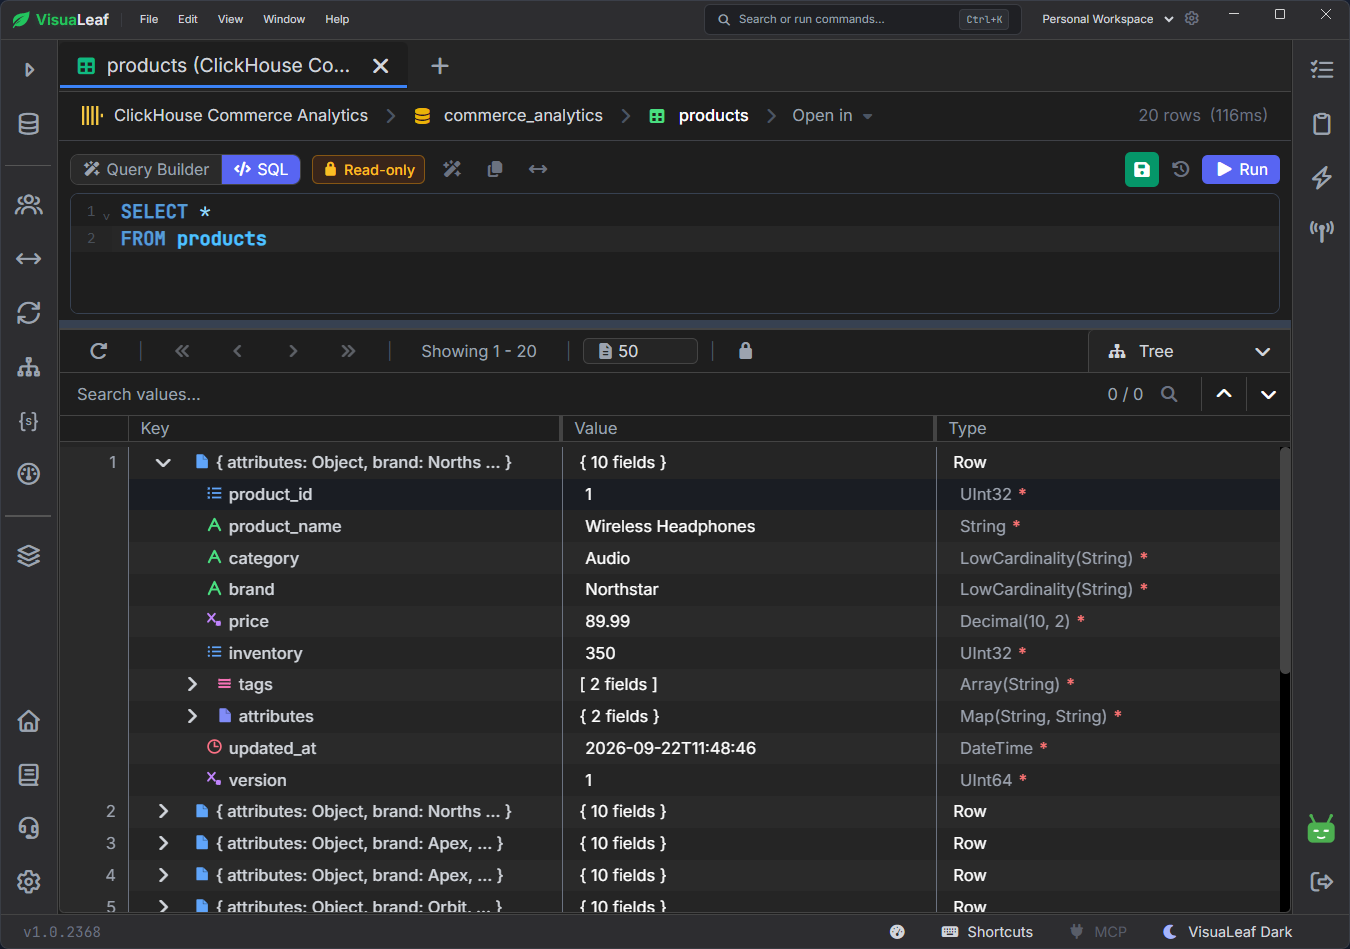The height and width of the screenshot is (949, 1350).
Task: Open the news log sidebar icon
Action: point(29,775)
